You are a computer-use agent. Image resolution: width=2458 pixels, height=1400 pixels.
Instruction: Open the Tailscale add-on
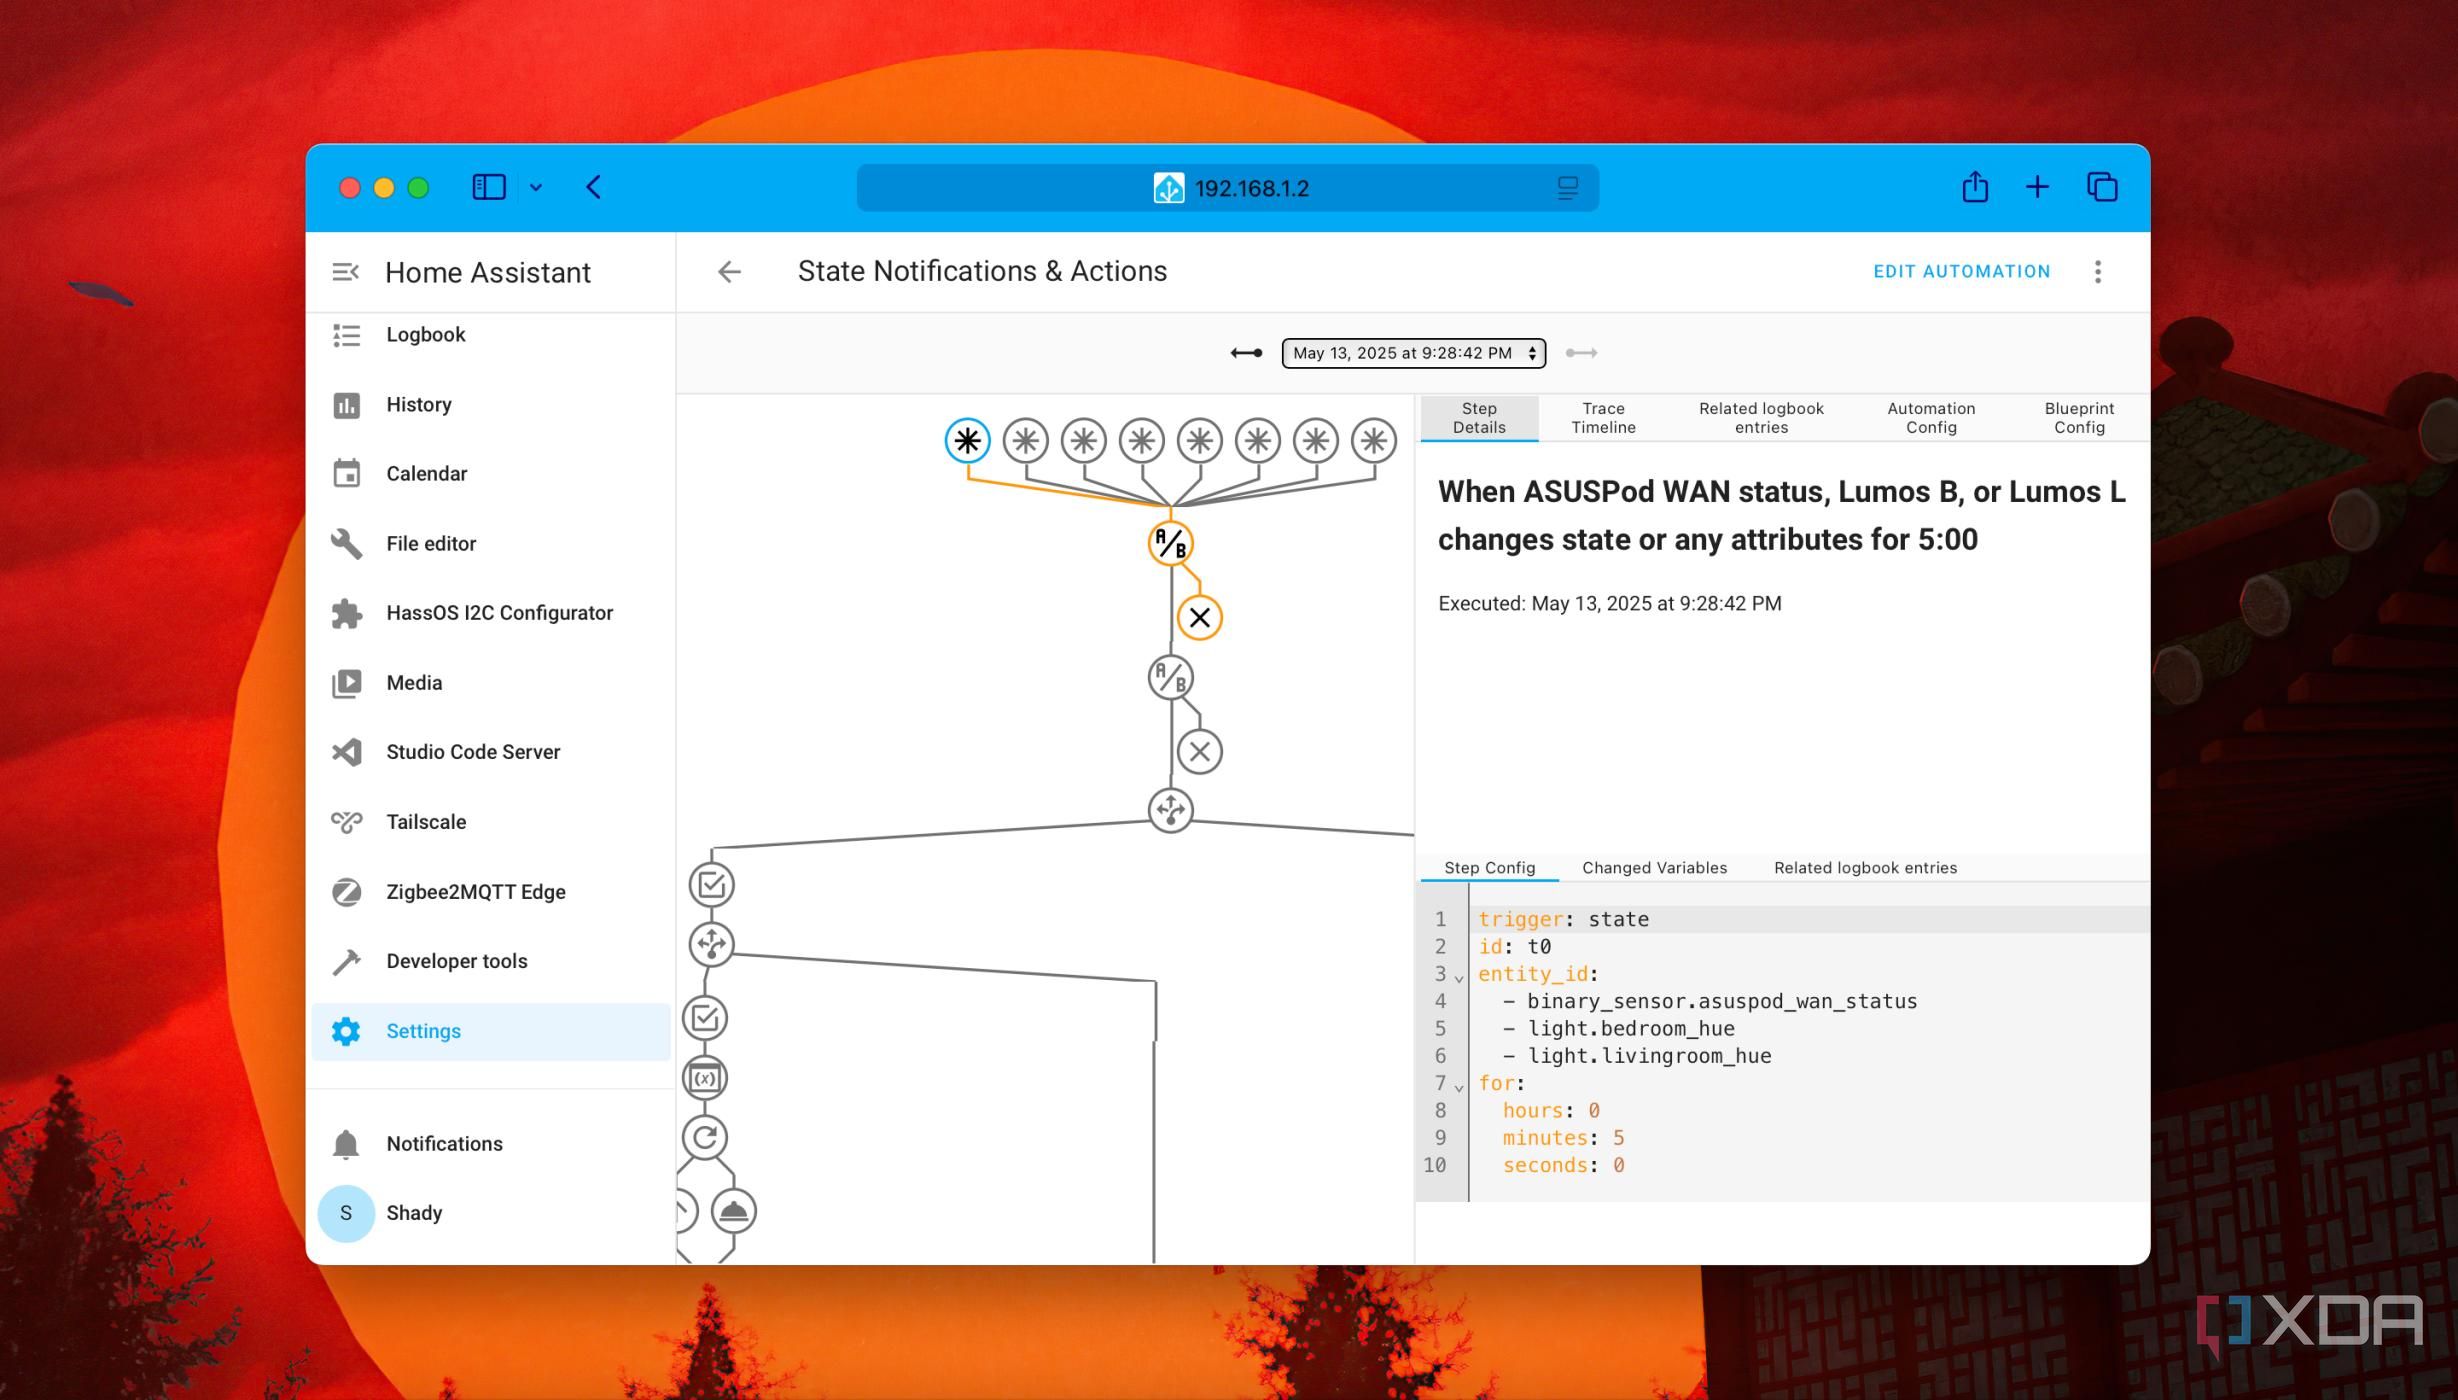[490, 822]
